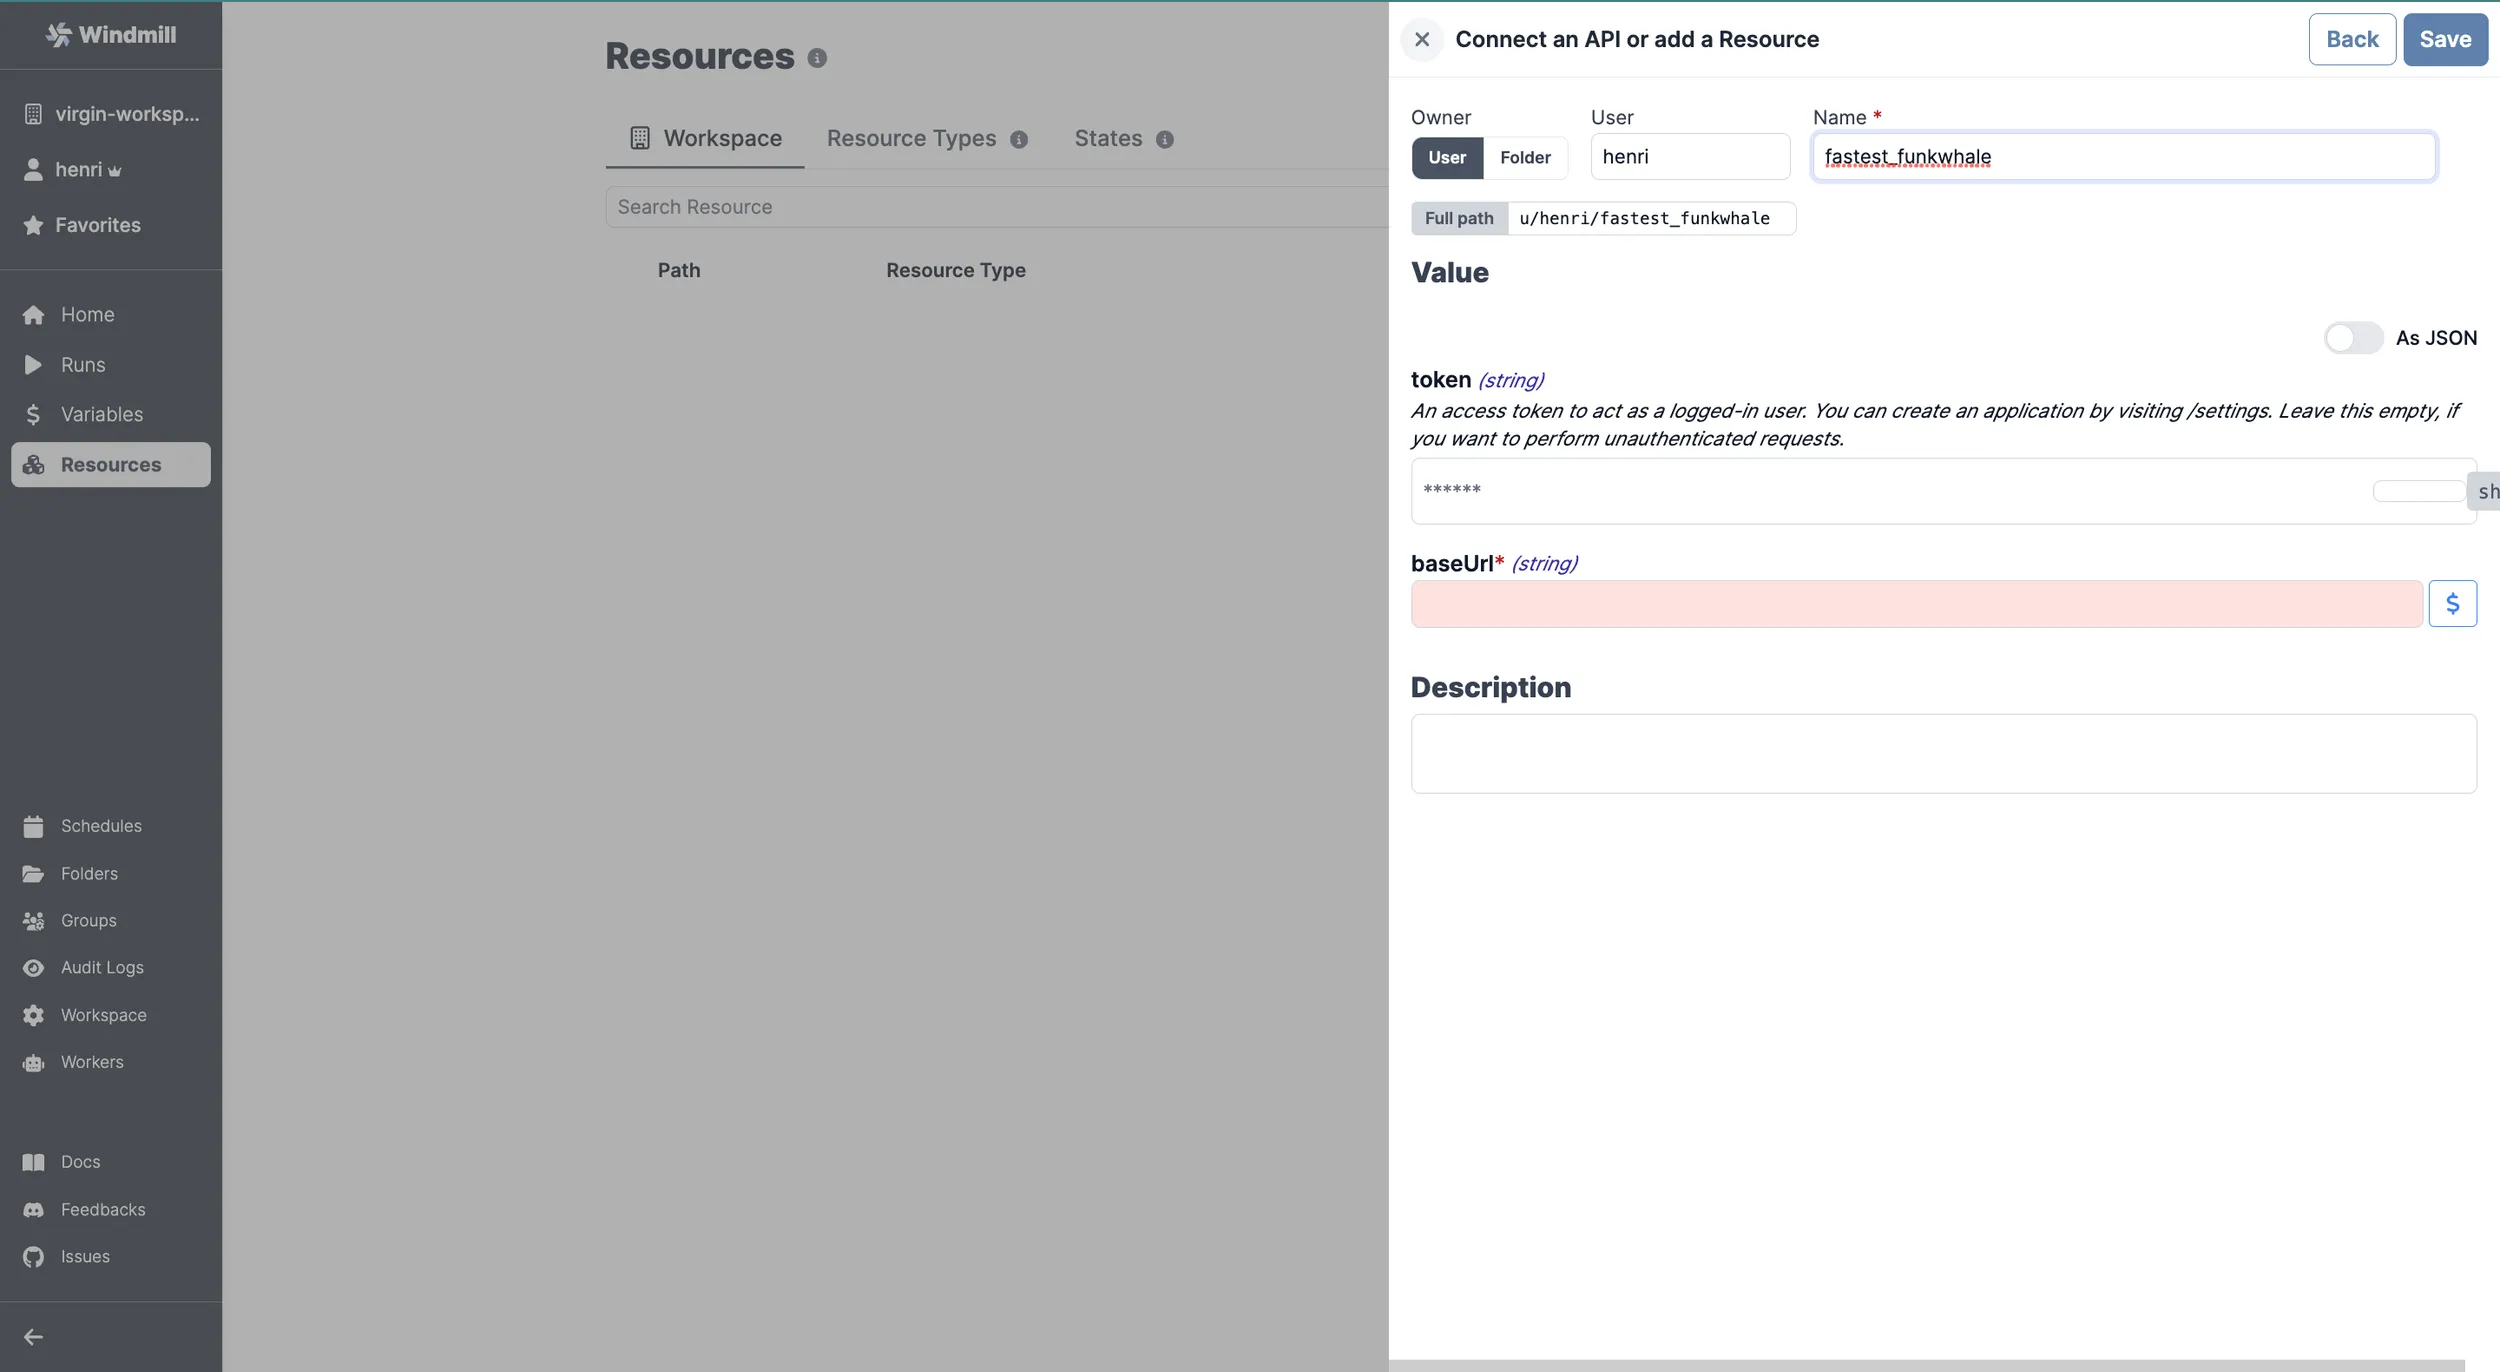View the Audit Logs

click(101, 967)
